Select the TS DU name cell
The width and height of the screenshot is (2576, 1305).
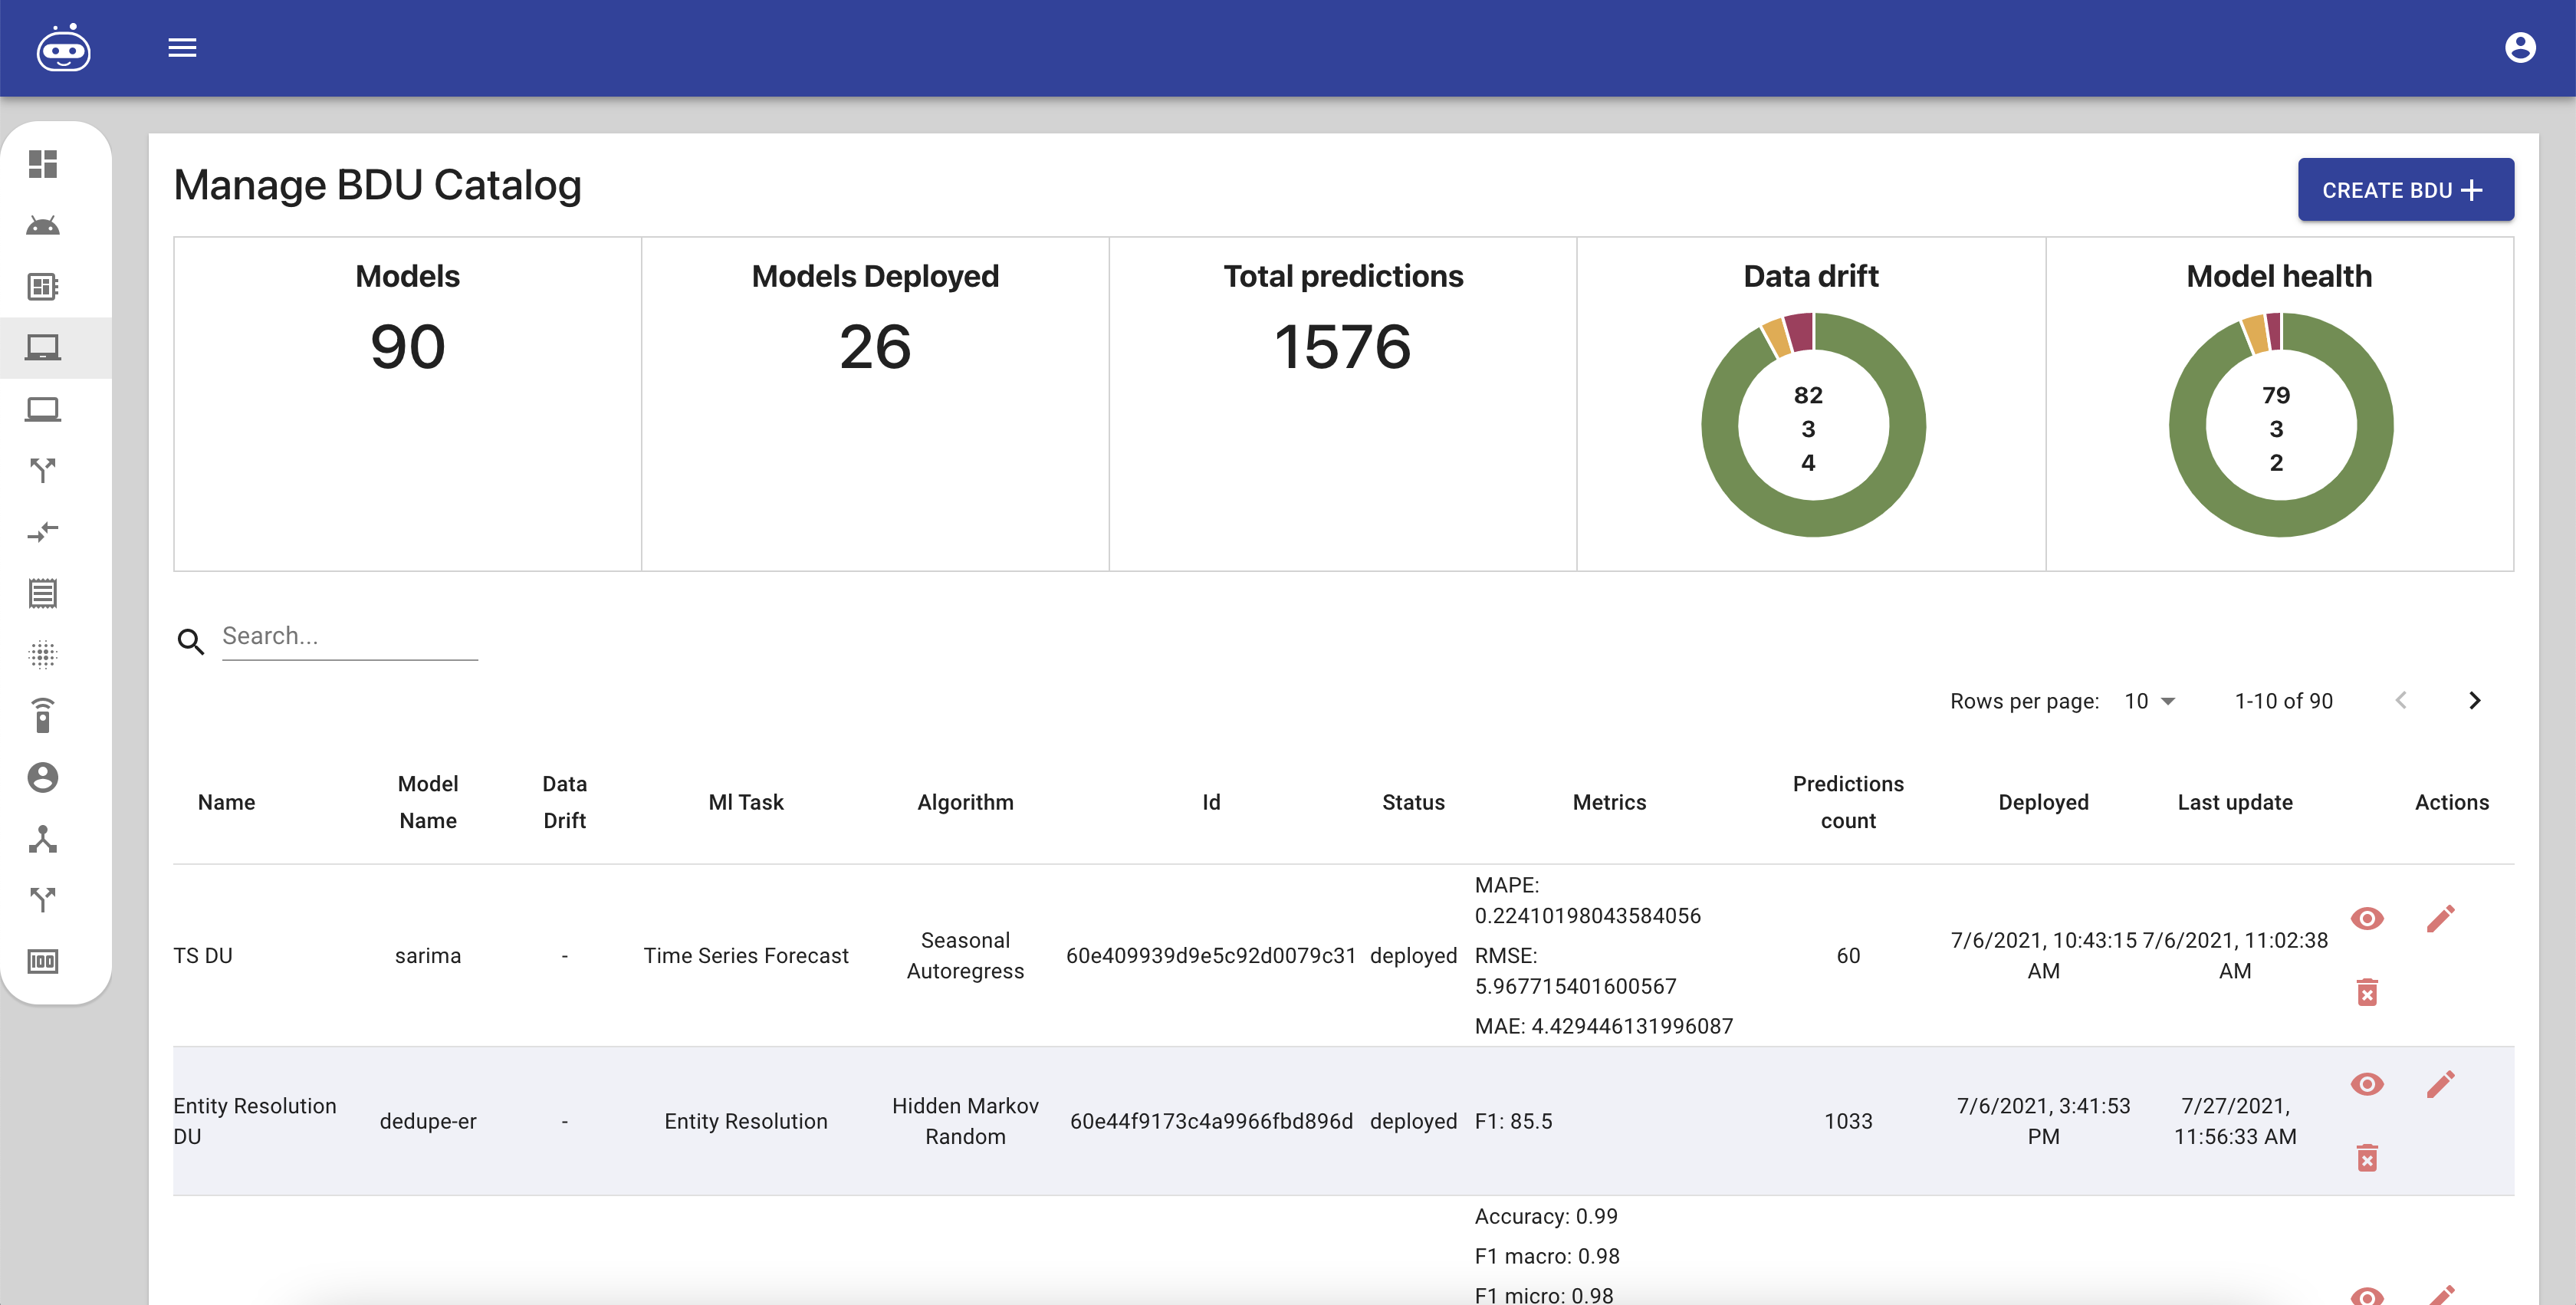(202, 956)
